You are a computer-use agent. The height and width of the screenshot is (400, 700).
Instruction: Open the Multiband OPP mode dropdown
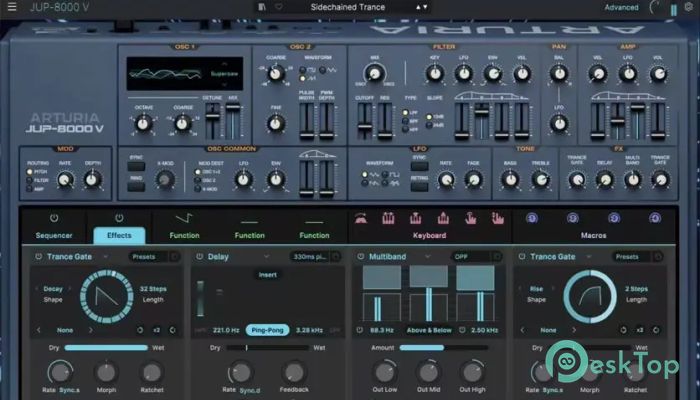tap(469, 256)
